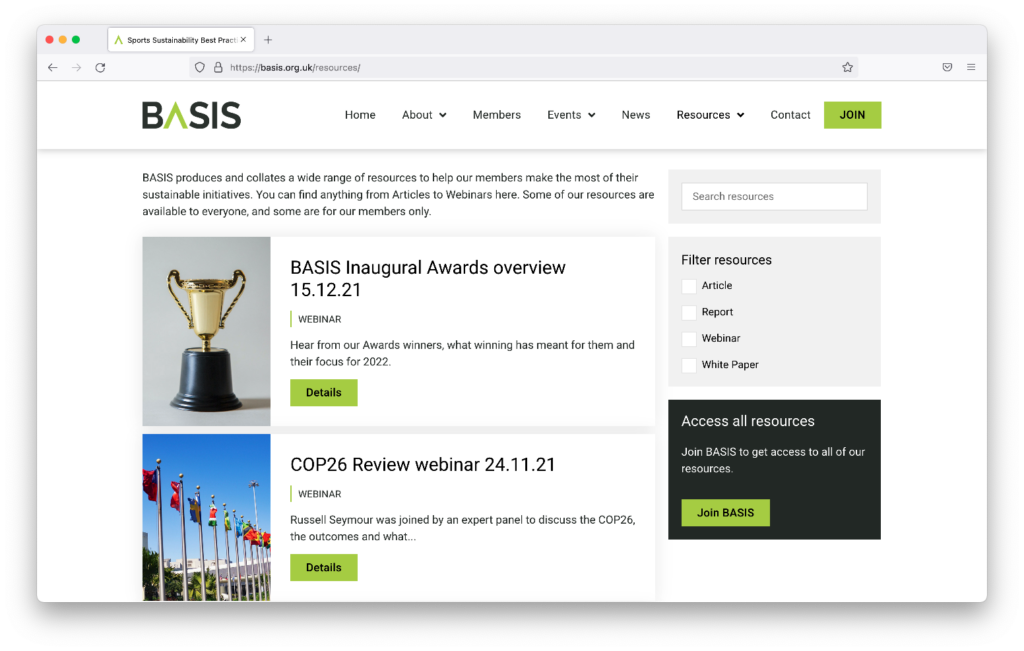This screenshot has height=651, width=1024.
Task: Go to the Home page
Action: 360,115
